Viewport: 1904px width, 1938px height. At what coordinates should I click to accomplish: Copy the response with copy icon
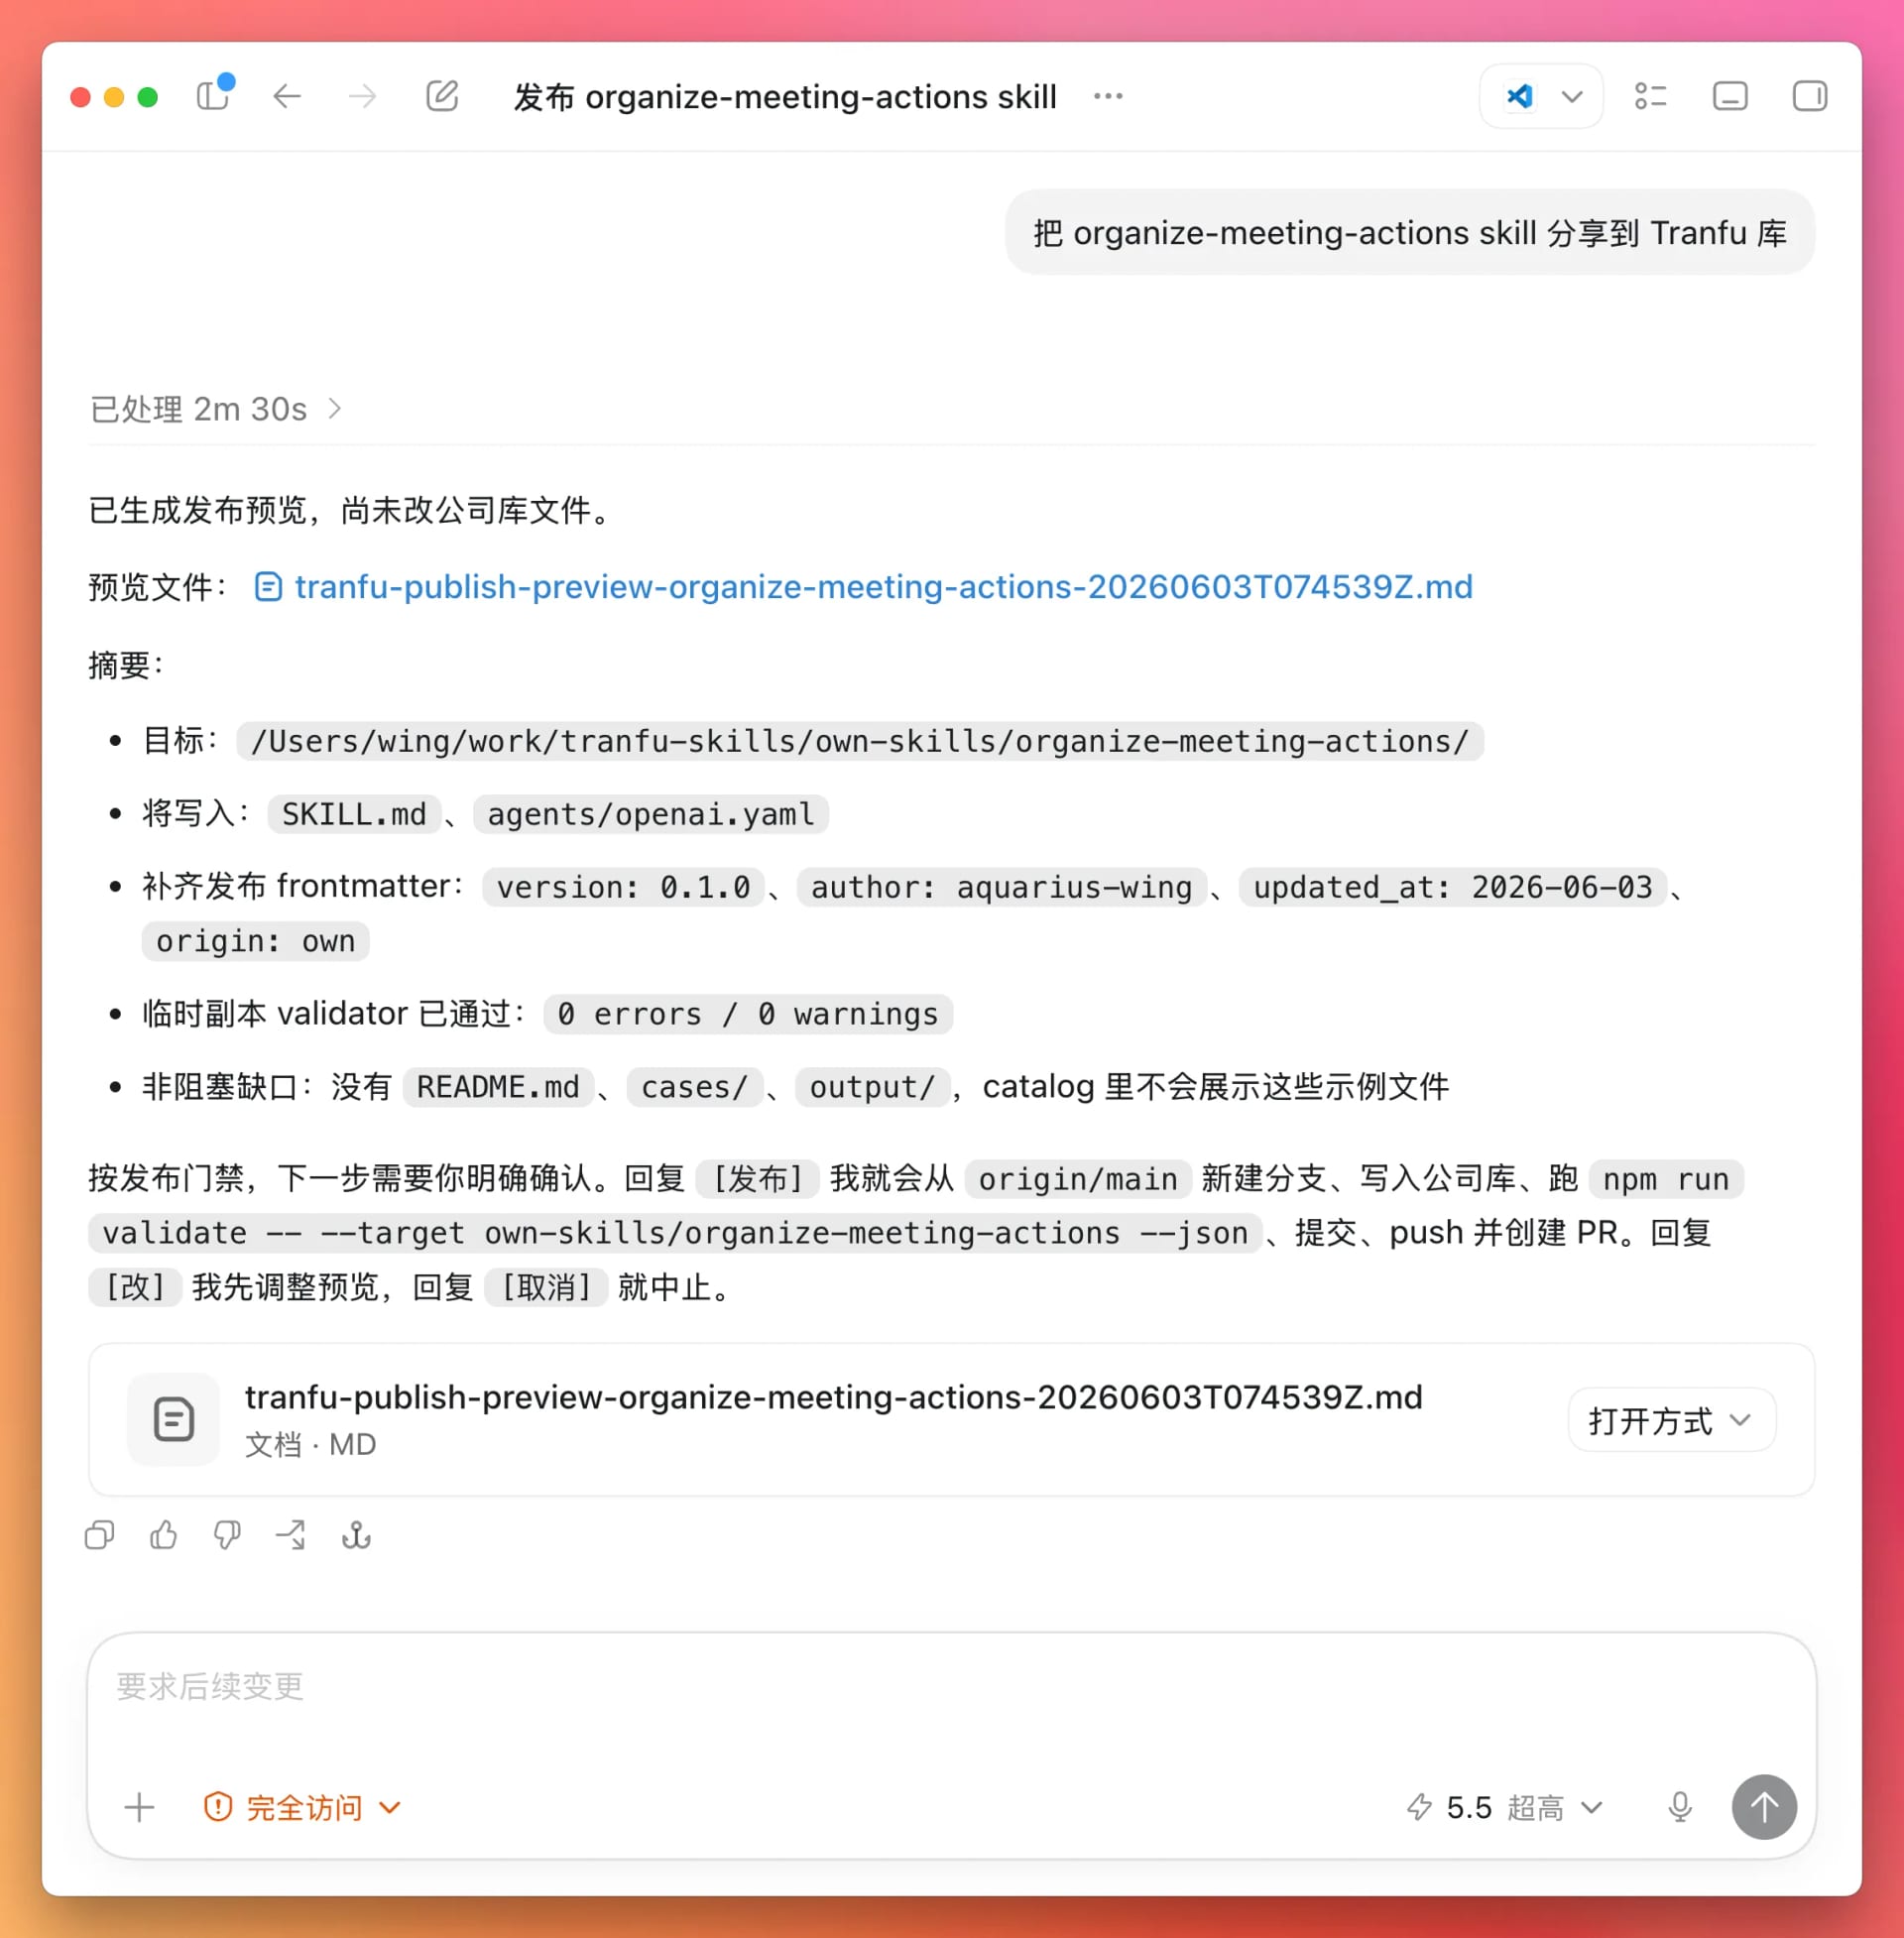coord(100,1535)
